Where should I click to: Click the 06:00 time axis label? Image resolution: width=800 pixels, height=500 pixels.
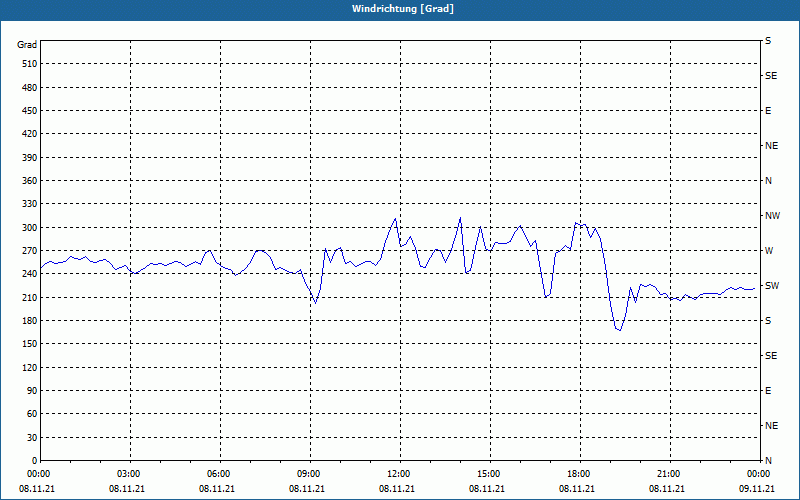(218, 474)
